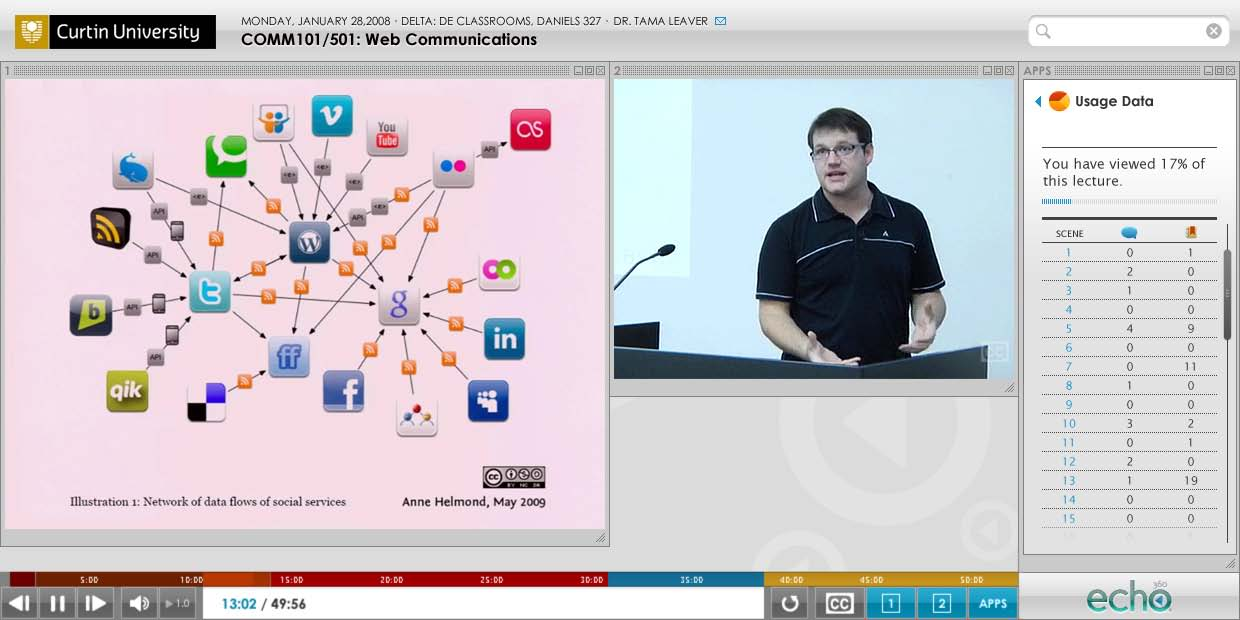
Task: Minimize video panel 2
Action: [986, 71]
